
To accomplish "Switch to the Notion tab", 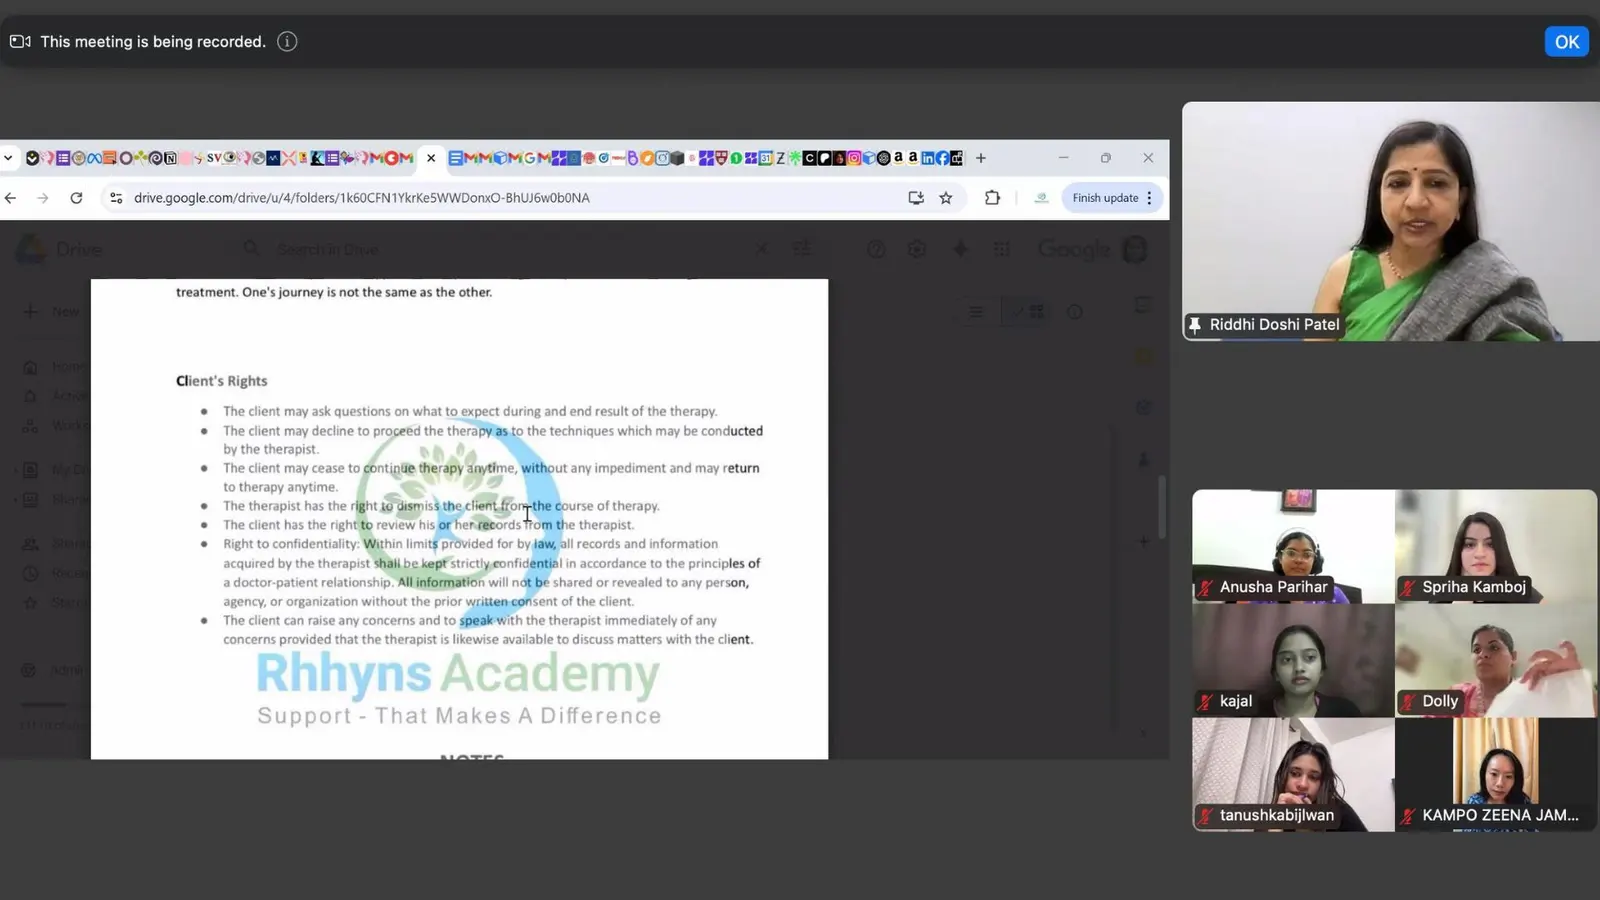I will (x=171, y=158).
